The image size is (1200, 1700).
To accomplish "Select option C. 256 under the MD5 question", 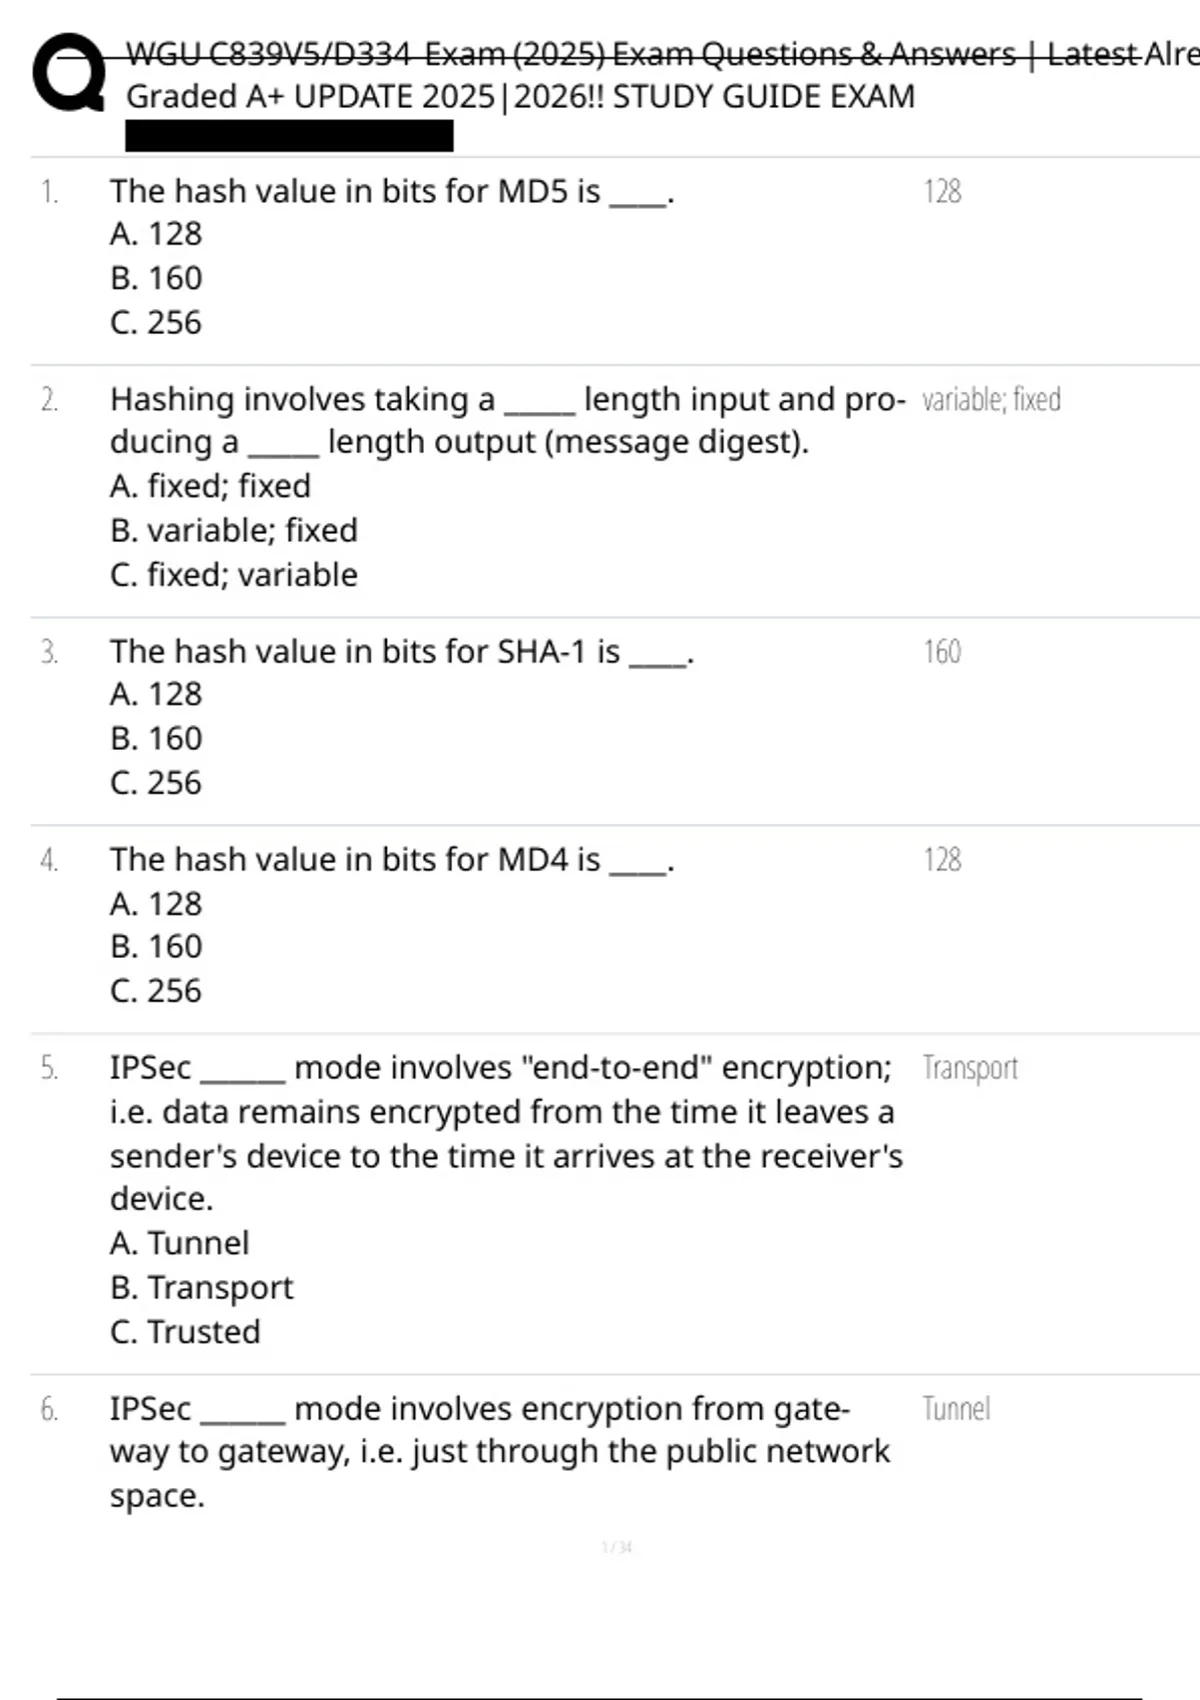I will coord(156,323).
